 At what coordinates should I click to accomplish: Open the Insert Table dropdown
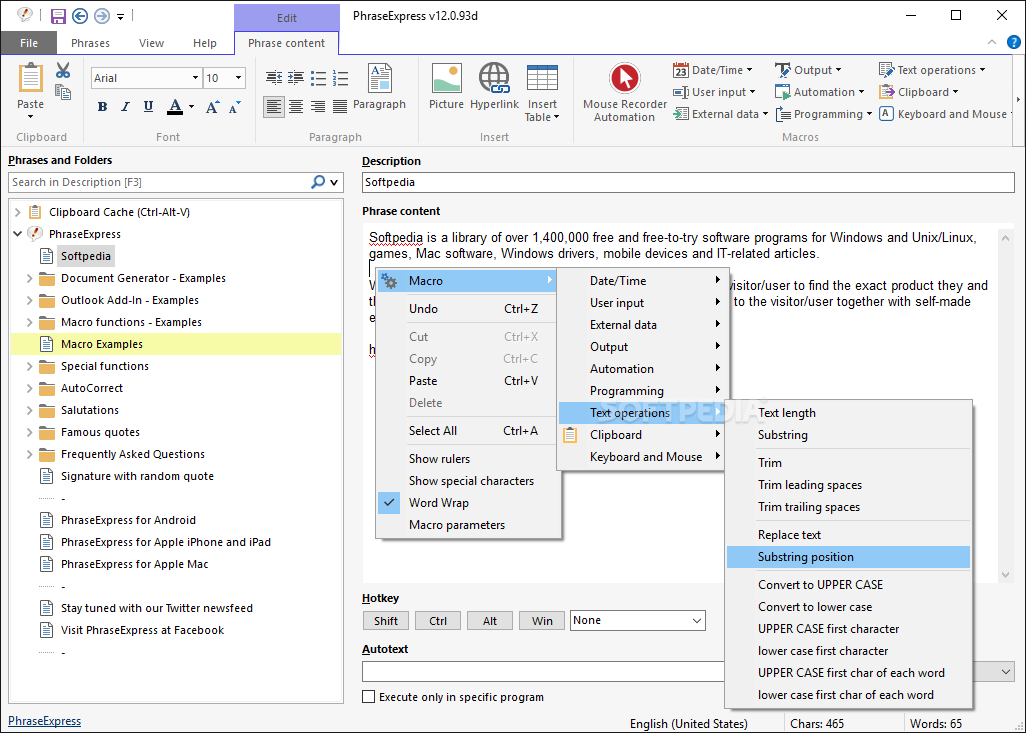click(x=542, y=93)
